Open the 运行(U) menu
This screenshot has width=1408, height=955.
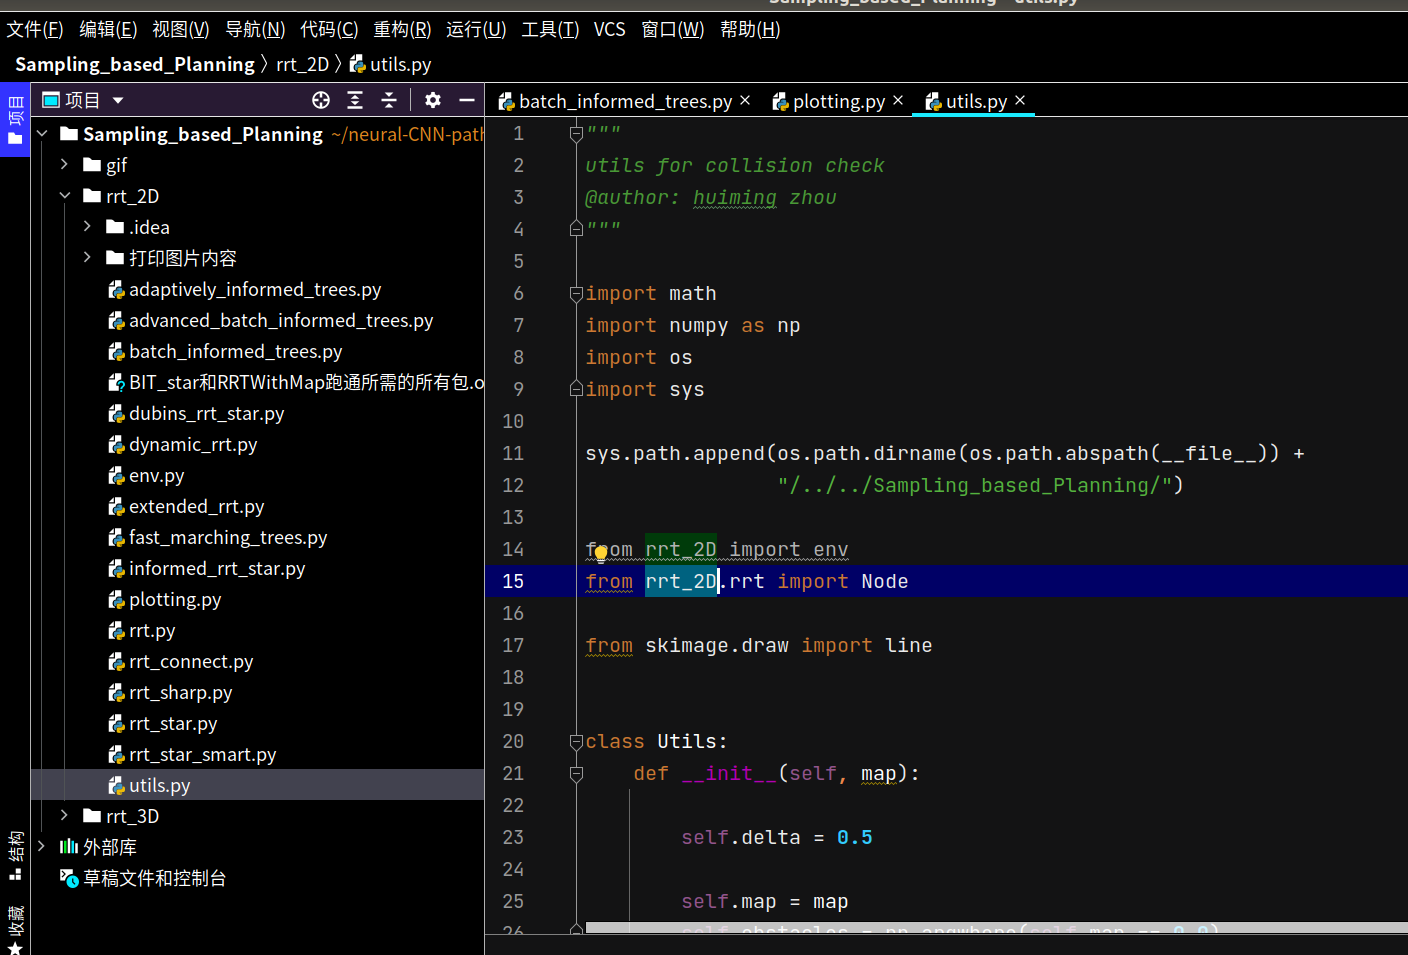[x=476, y=29]
